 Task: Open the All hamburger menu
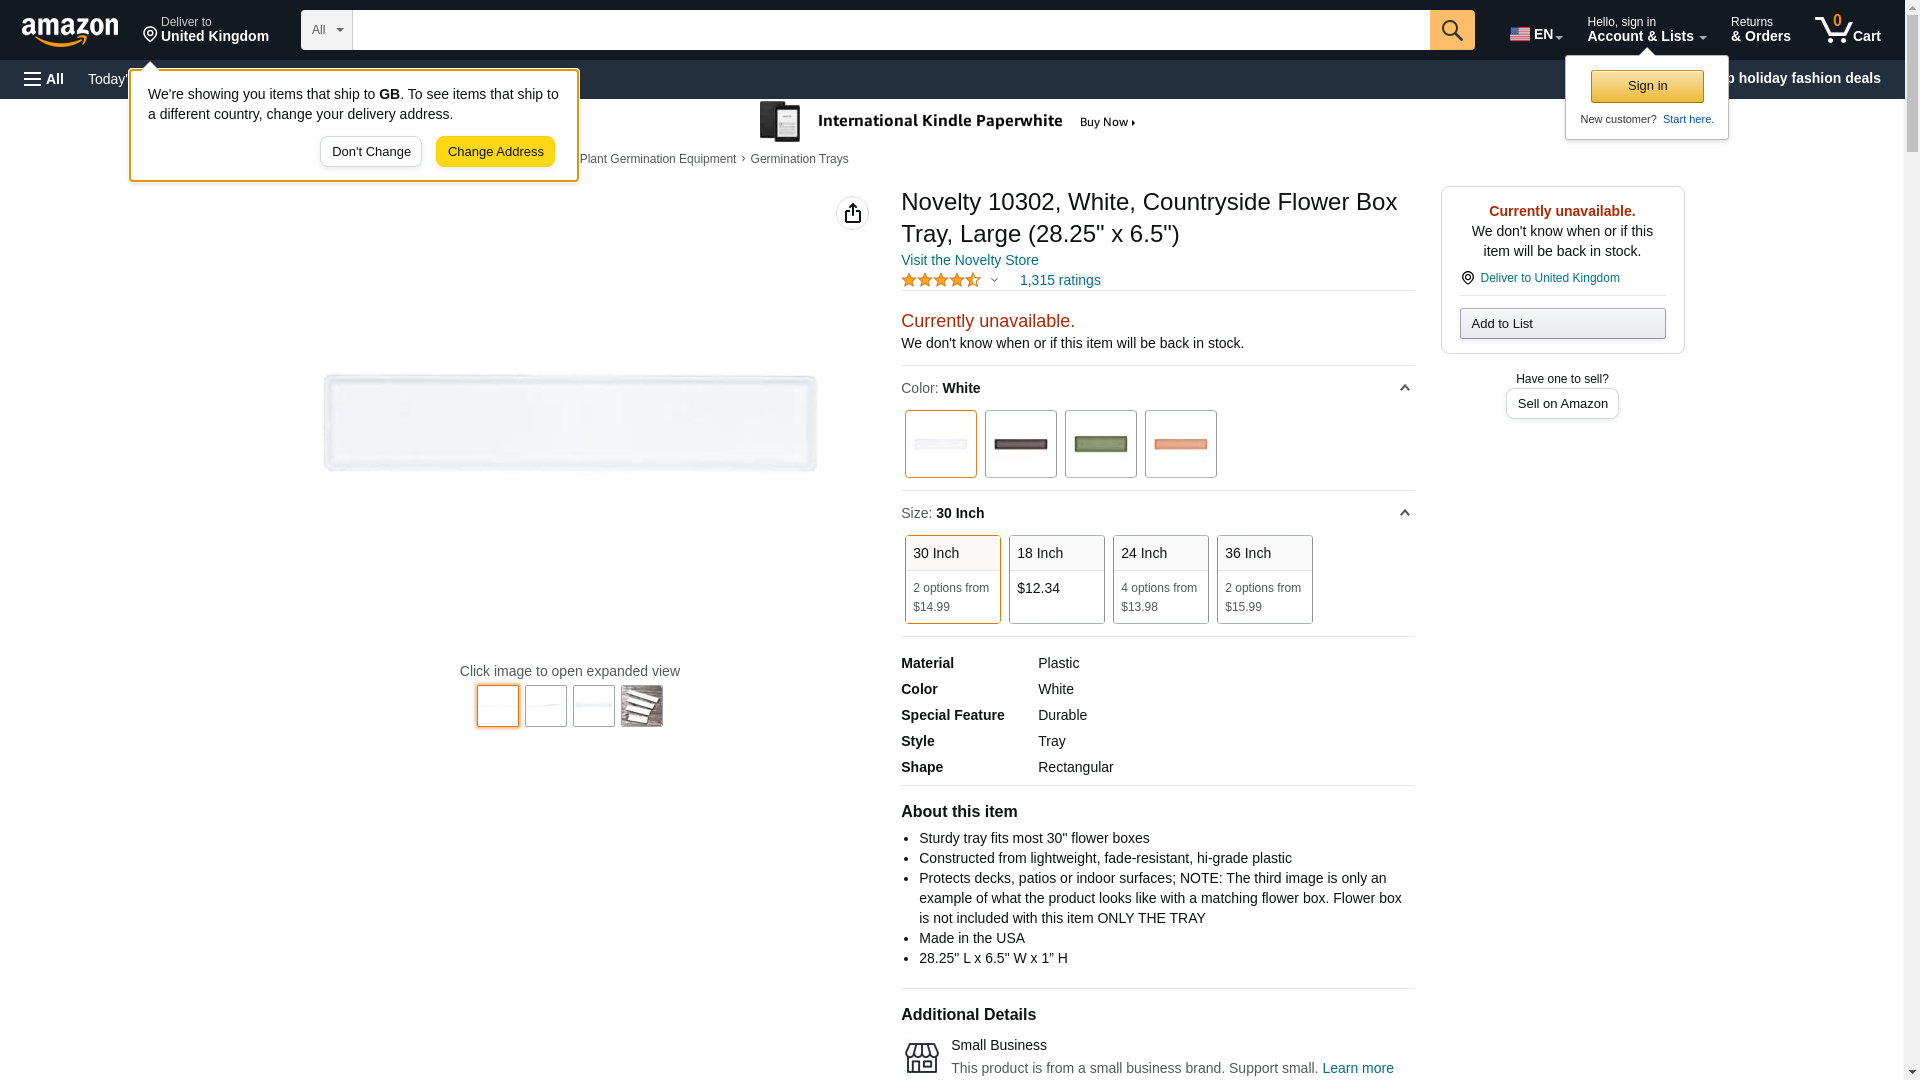coord(44,79)
